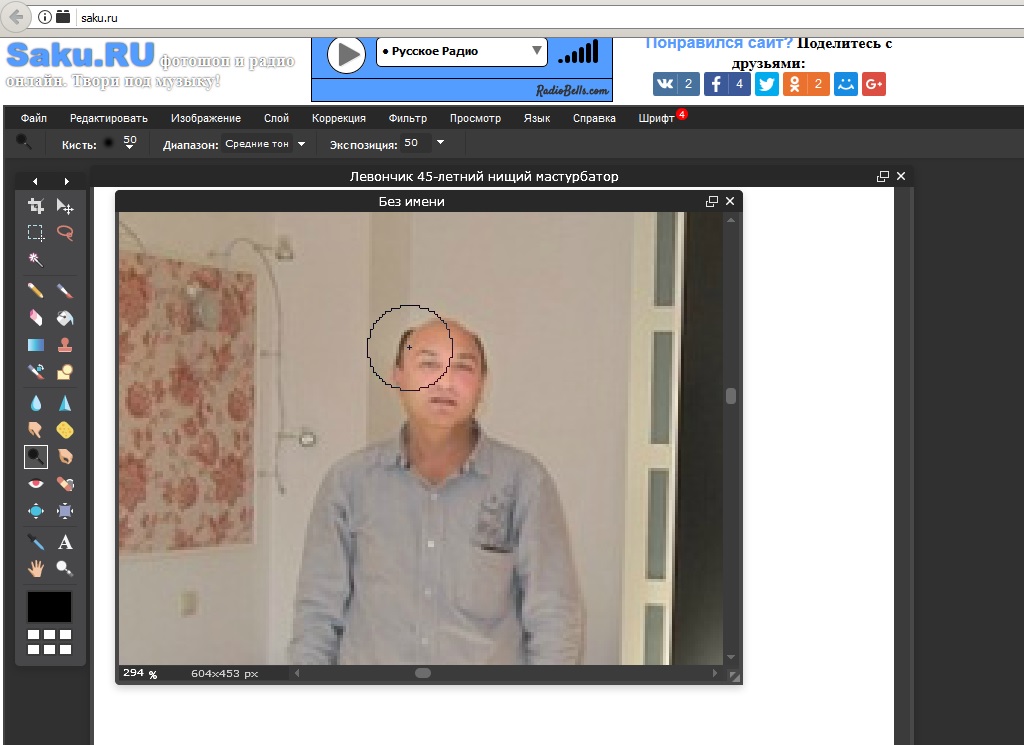Share on Facebook
Viewport: 1024px width, 745px height.
[727, 84]
